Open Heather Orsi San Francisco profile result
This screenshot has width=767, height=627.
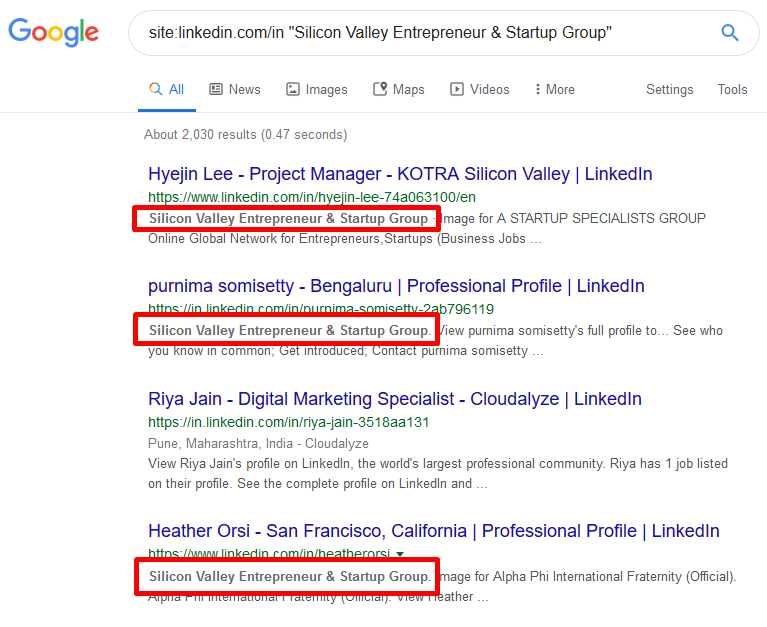(434, 531)
